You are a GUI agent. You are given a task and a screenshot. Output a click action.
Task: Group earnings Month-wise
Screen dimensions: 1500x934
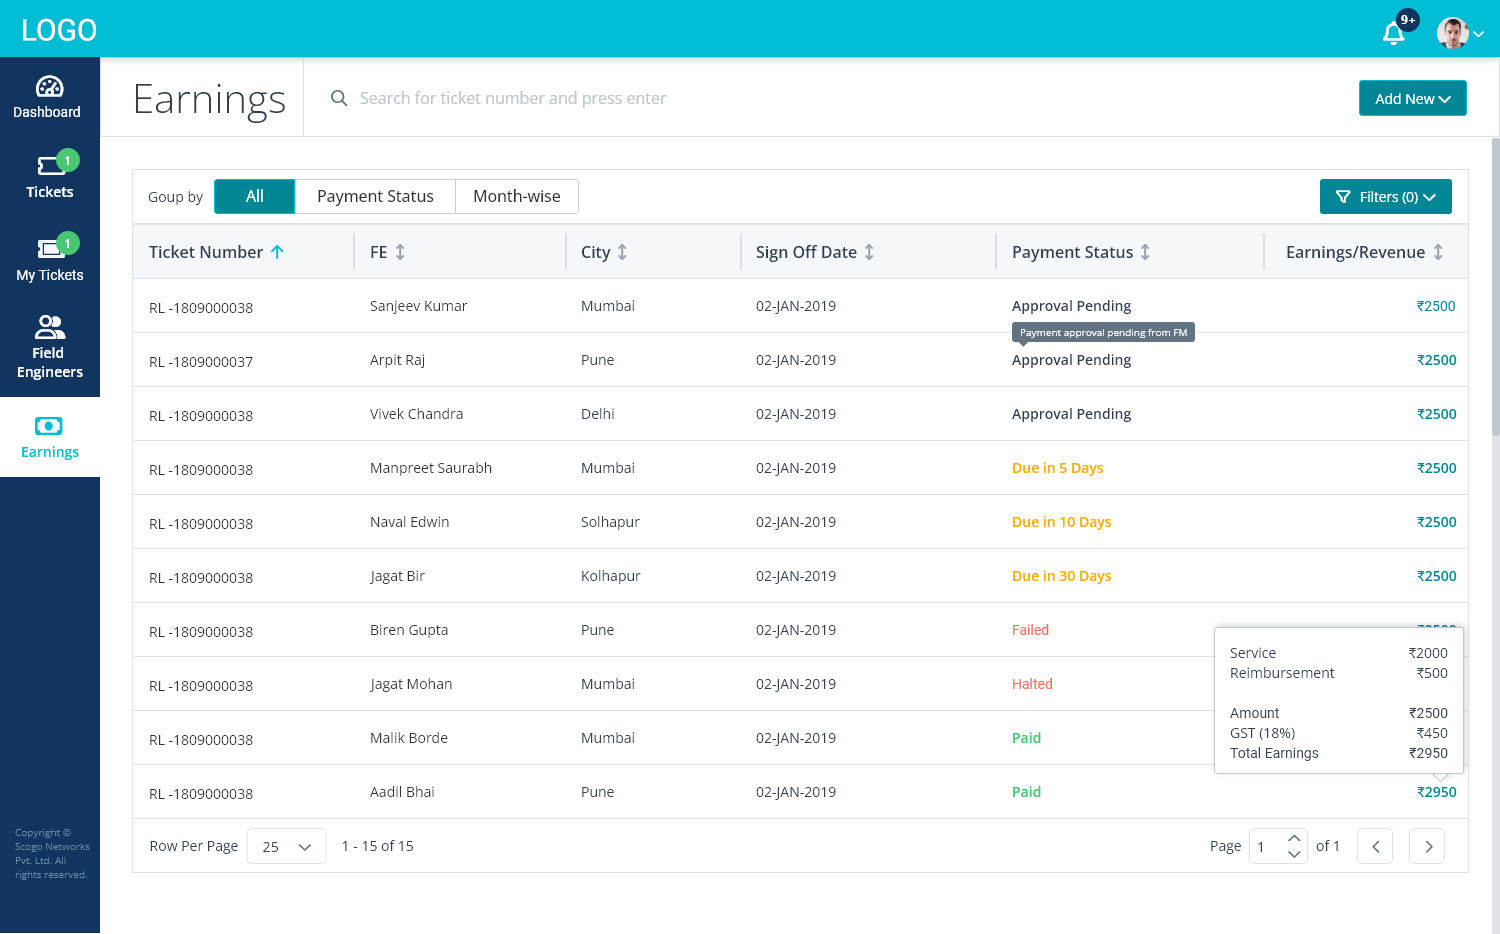[x=516, y=197]
